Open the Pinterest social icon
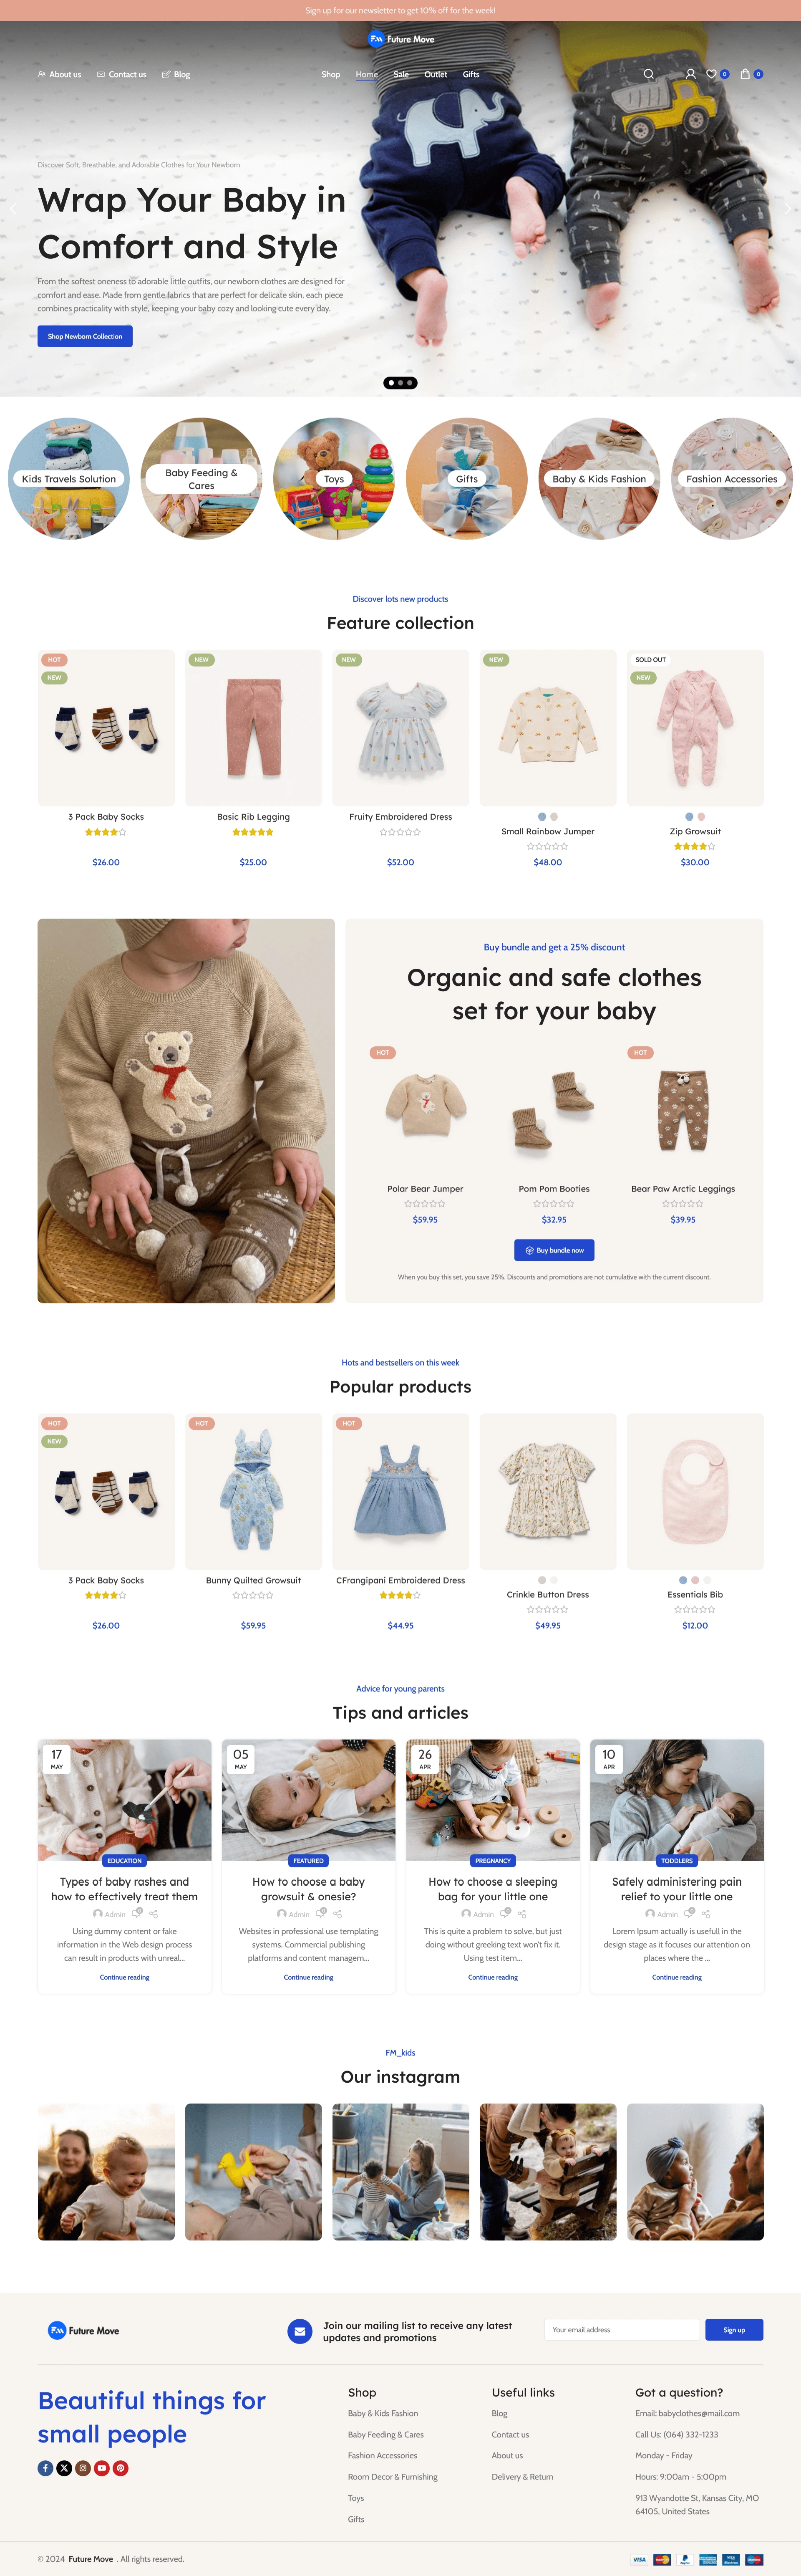This screenshot has width=801, height=2576. click(120, 2468)
